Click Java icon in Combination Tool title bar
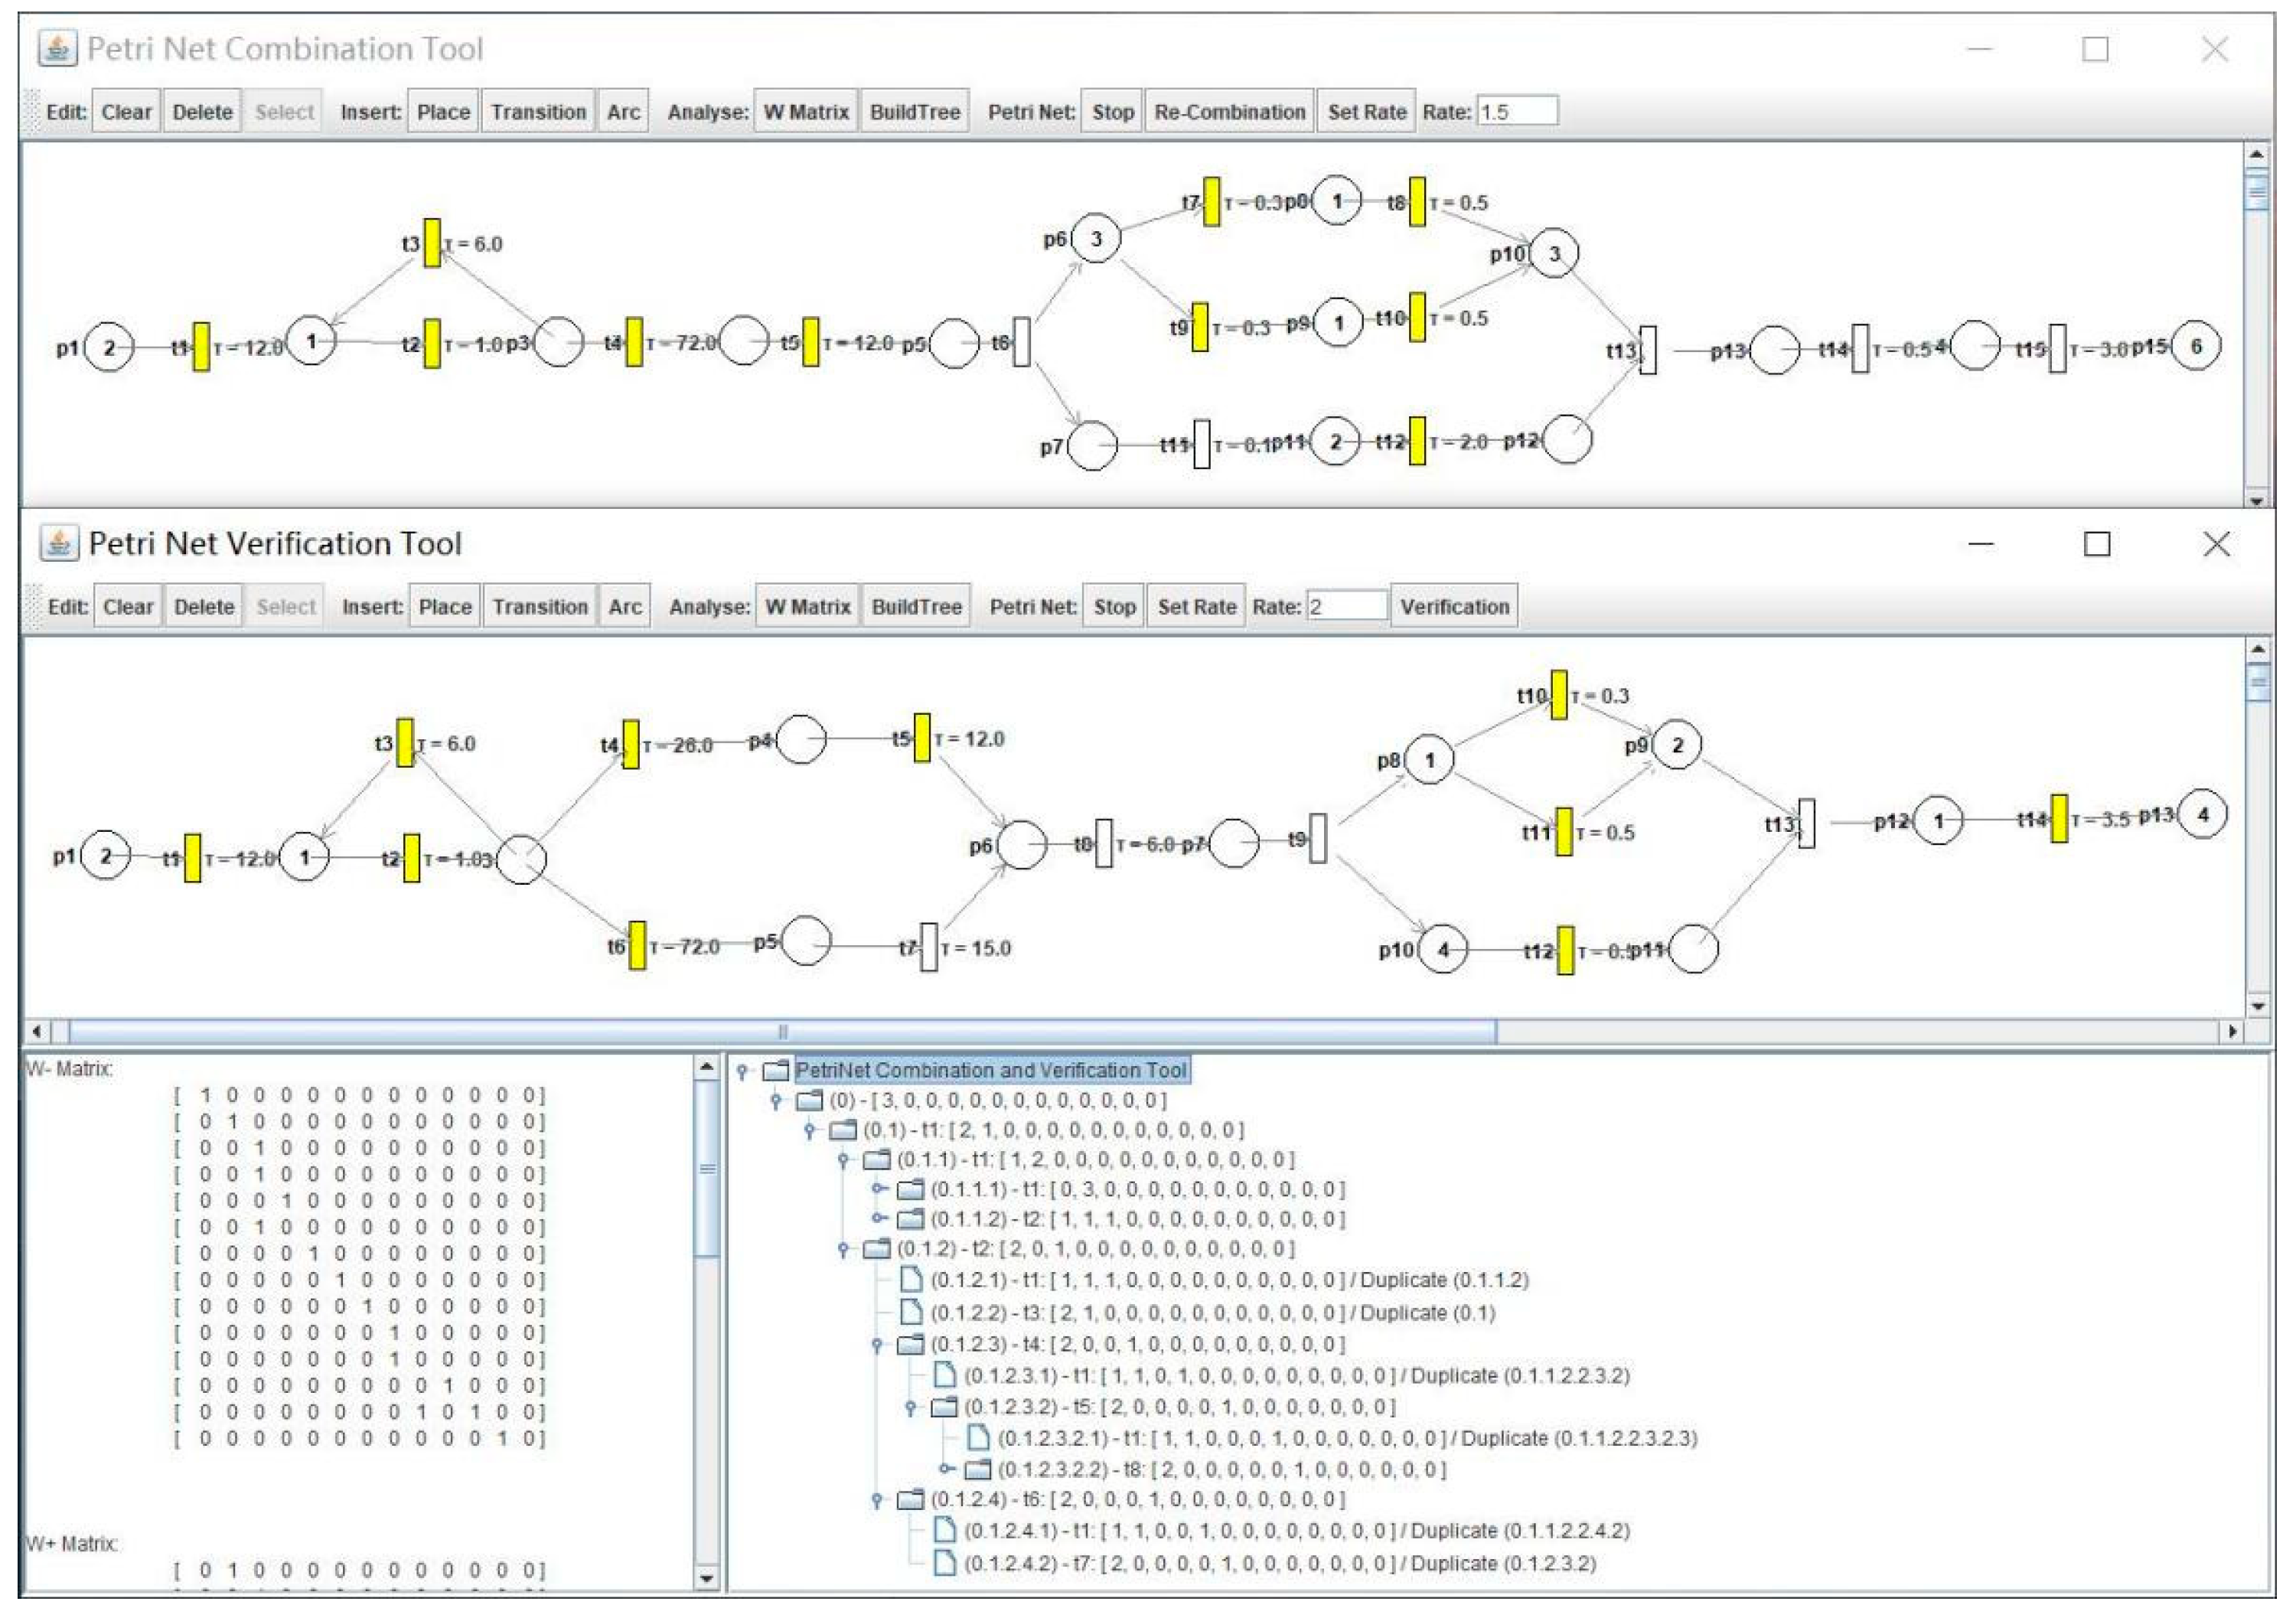Viewport: 2296px width, 1621px height. click(58, 48)
